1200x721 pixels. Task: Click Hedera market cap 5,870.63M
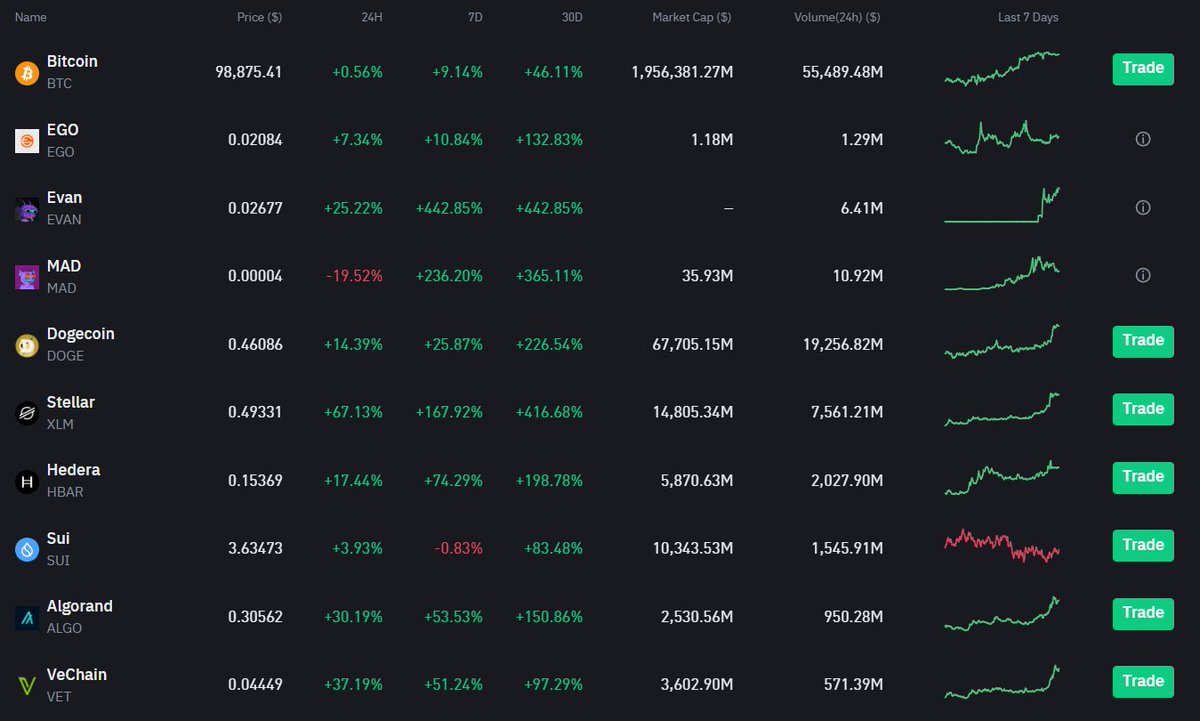(x=696, y=480)
